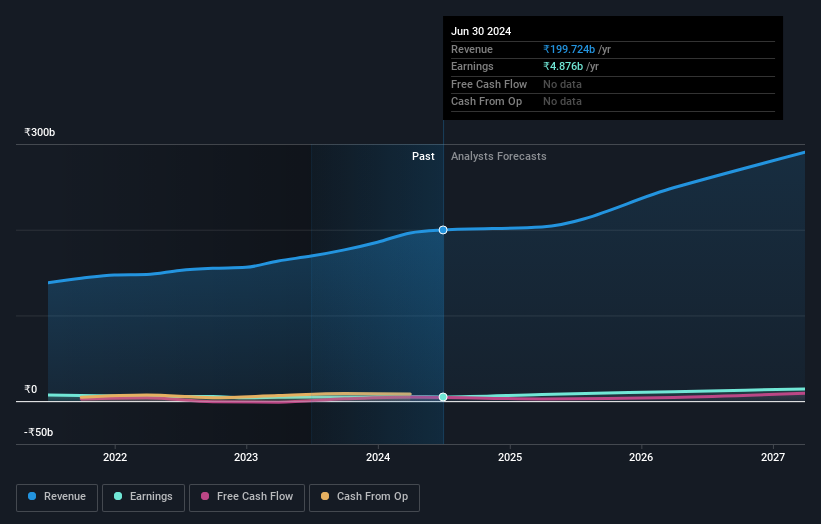The image size is (821, 524).
Task: Click the Past section label
Action: coord(423,156)
